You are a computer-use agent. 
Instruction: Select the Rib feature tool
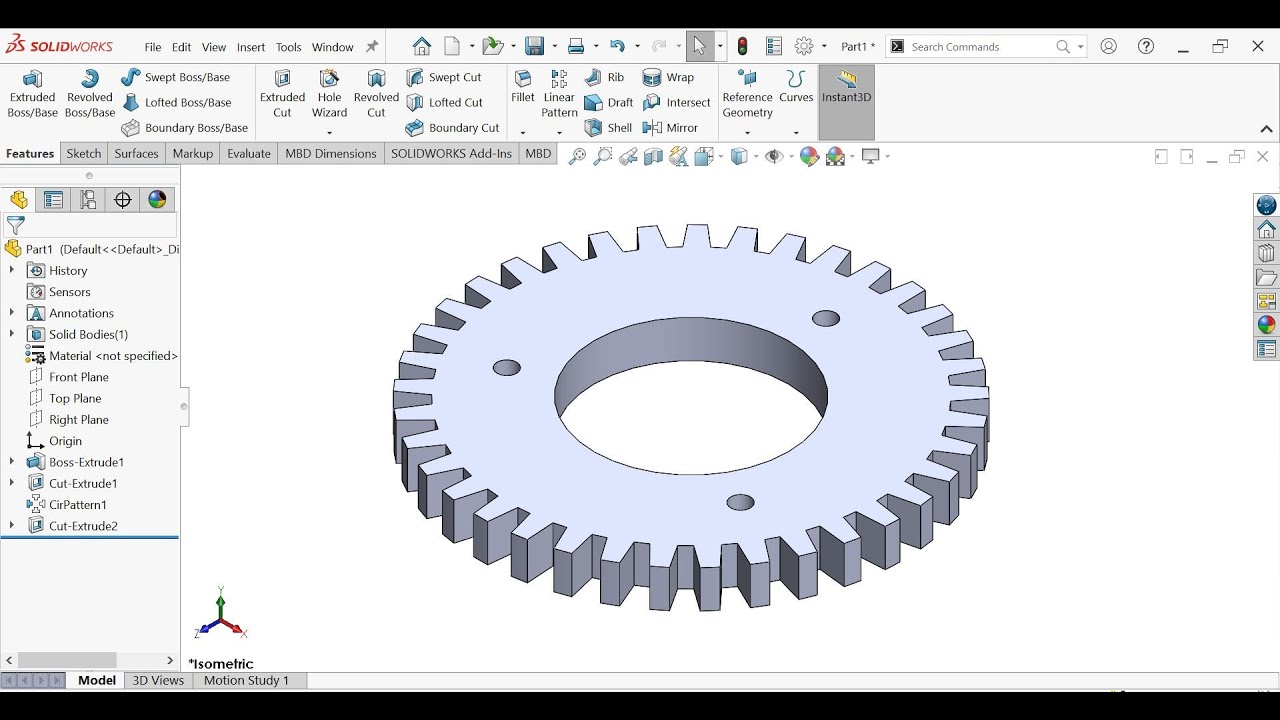coord(604,77)
